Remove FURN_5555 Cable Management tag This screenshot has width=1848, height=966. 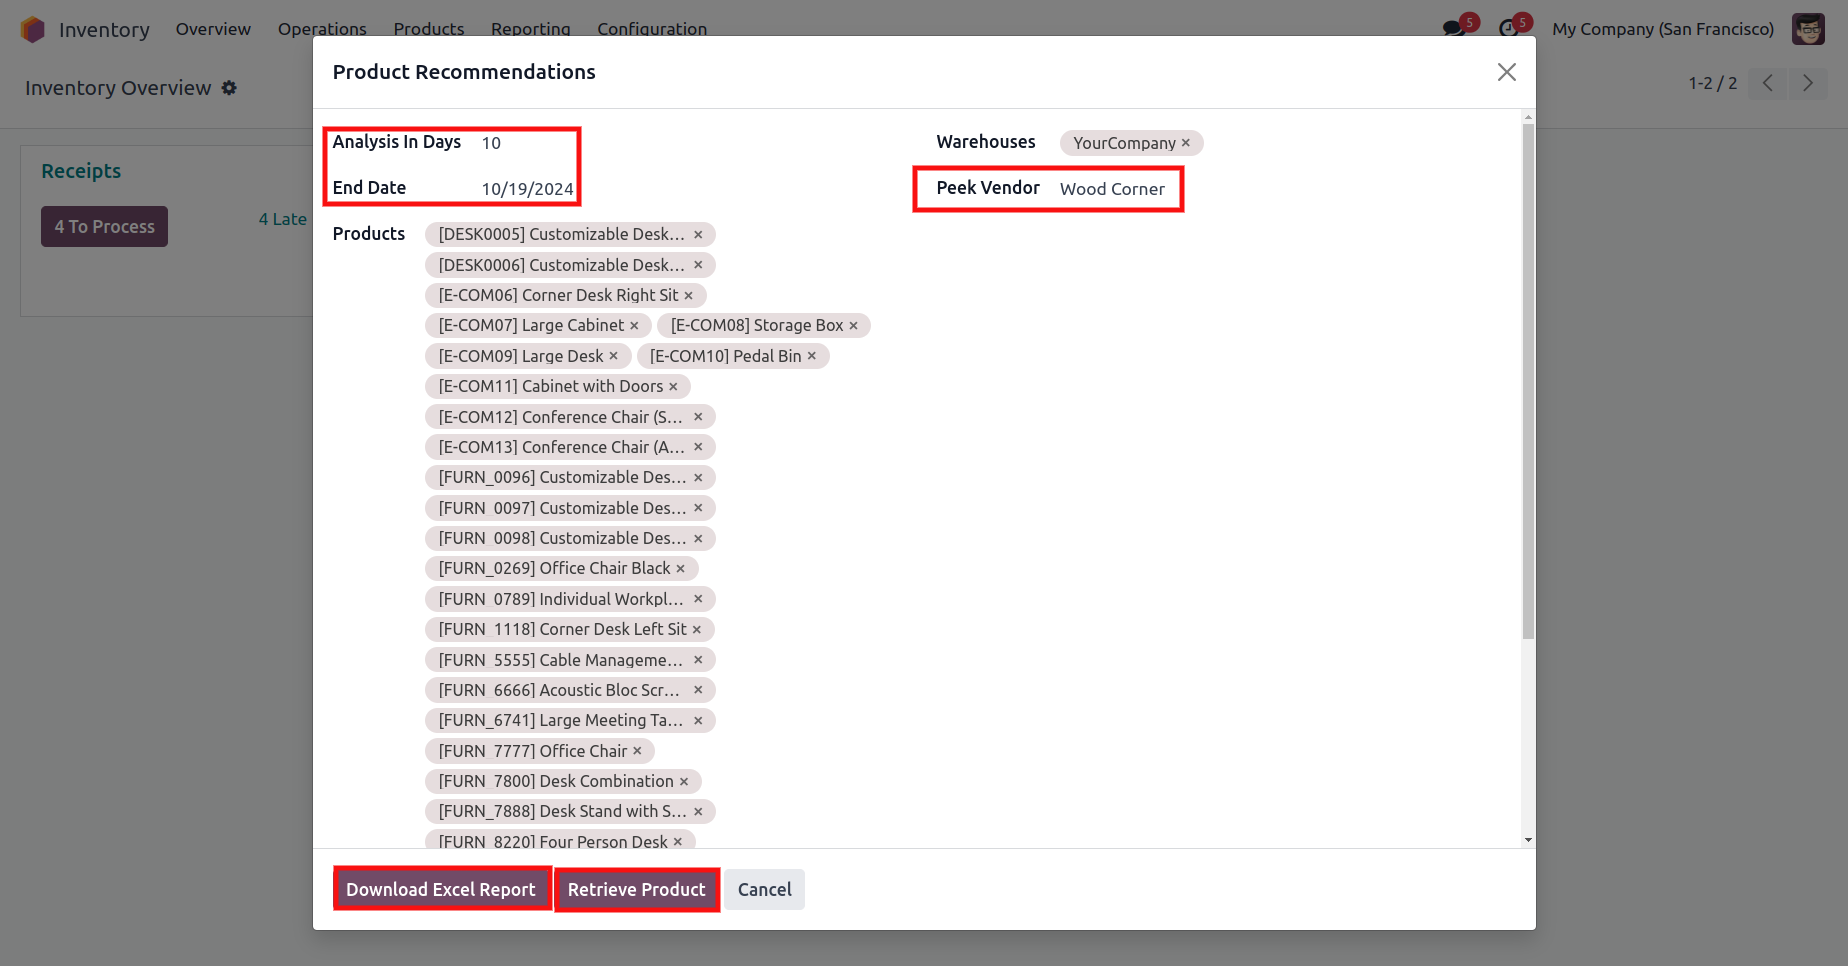(698, 660)
